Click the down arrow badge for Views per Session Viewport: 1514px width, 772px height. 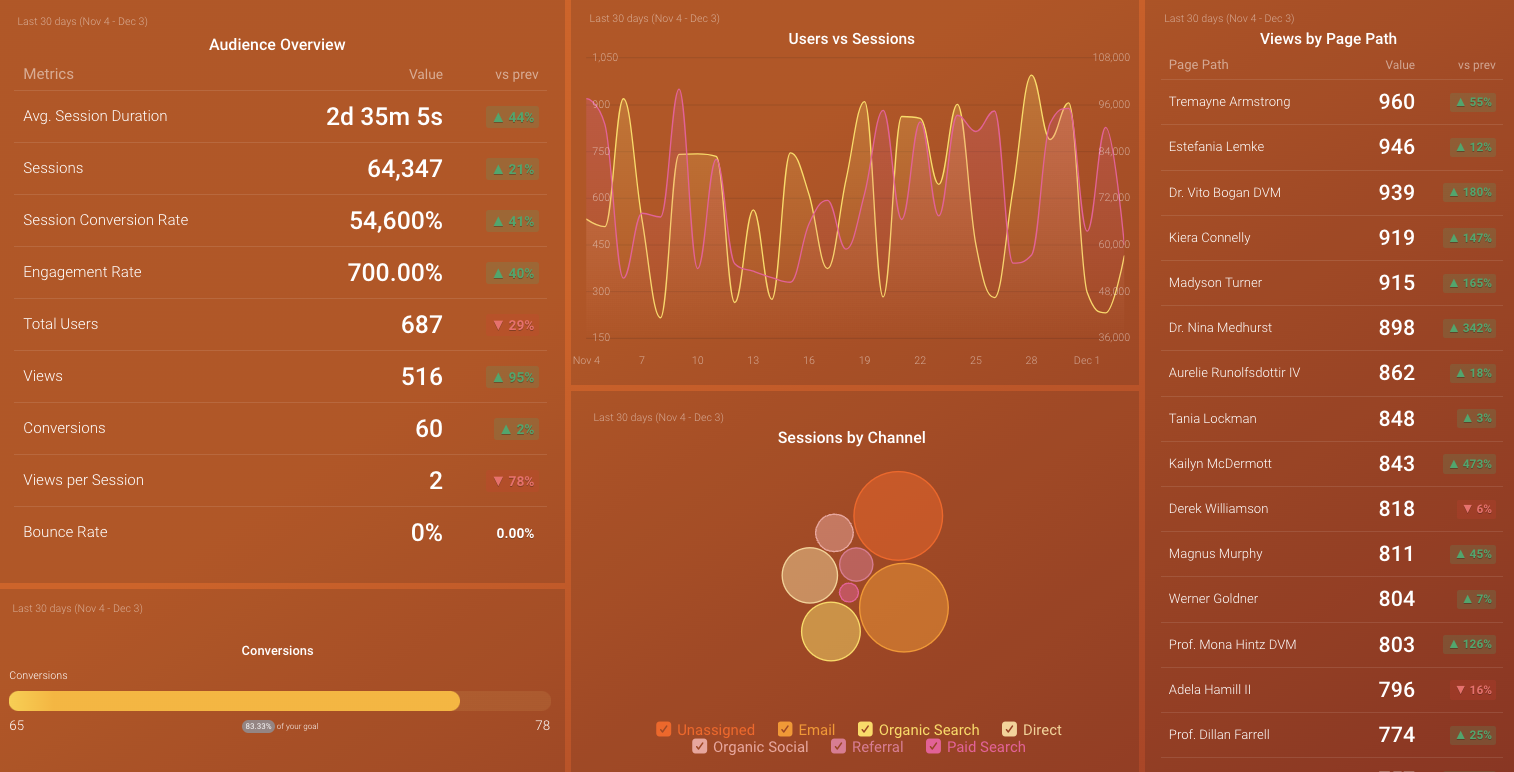pos(512,481)
